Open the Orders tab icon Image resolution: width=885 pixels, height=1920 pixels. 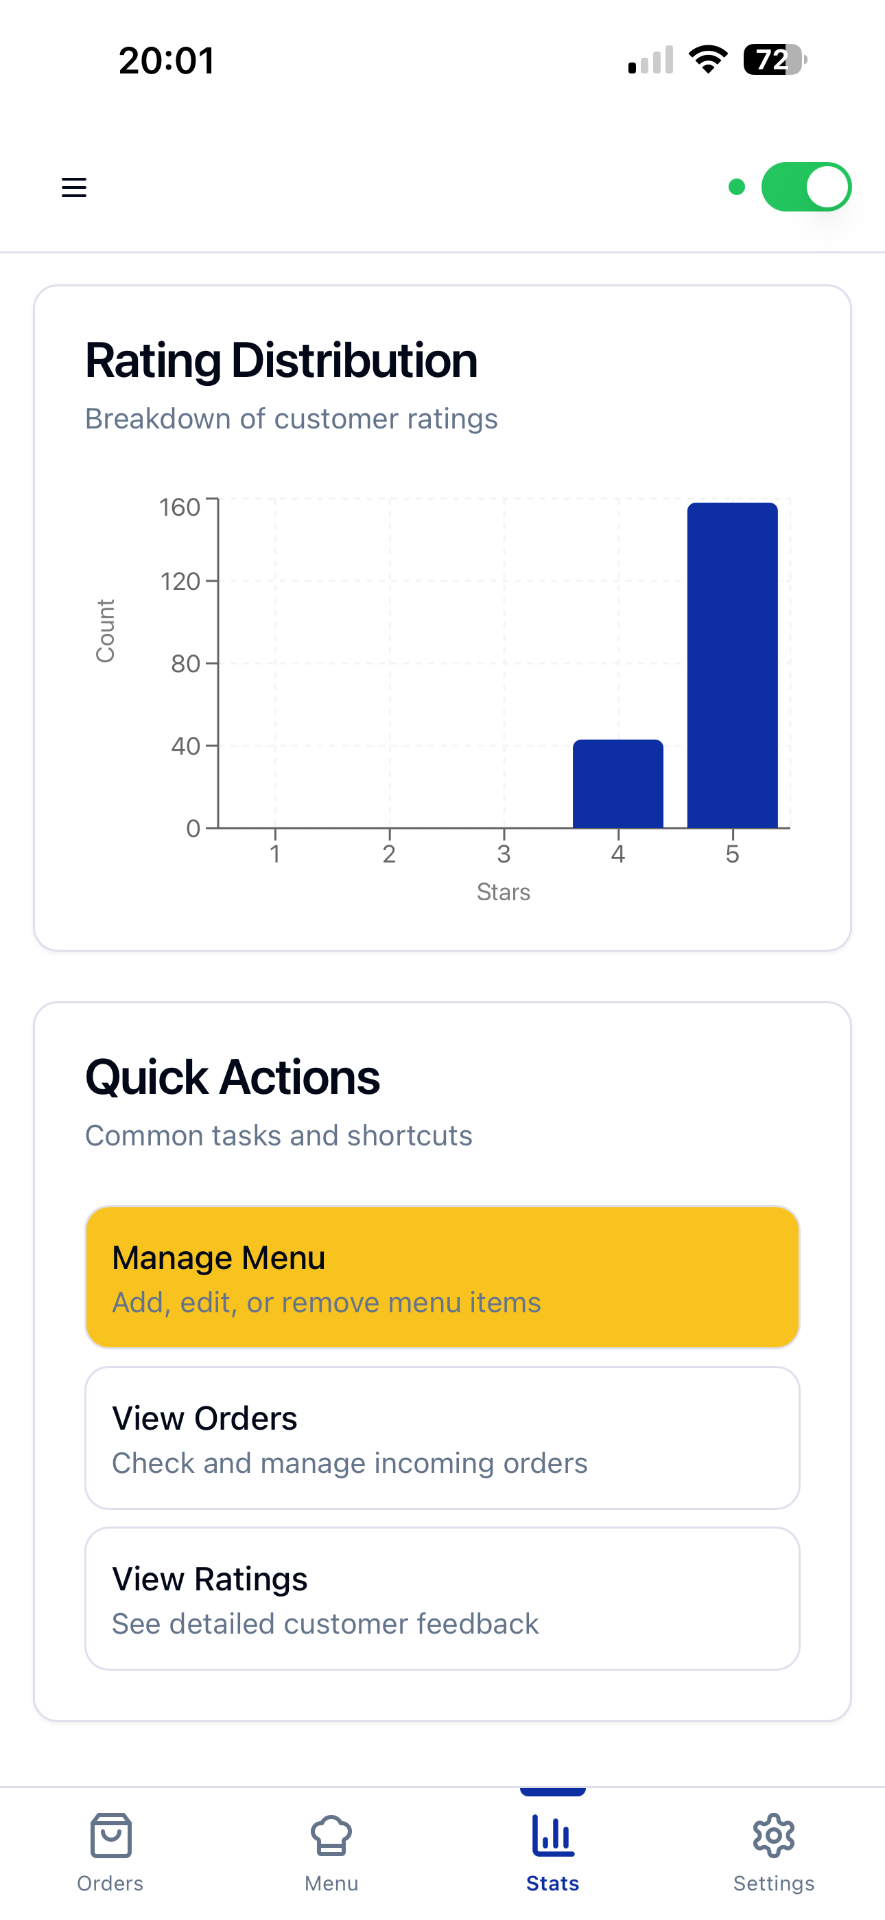pos(110,1835)
